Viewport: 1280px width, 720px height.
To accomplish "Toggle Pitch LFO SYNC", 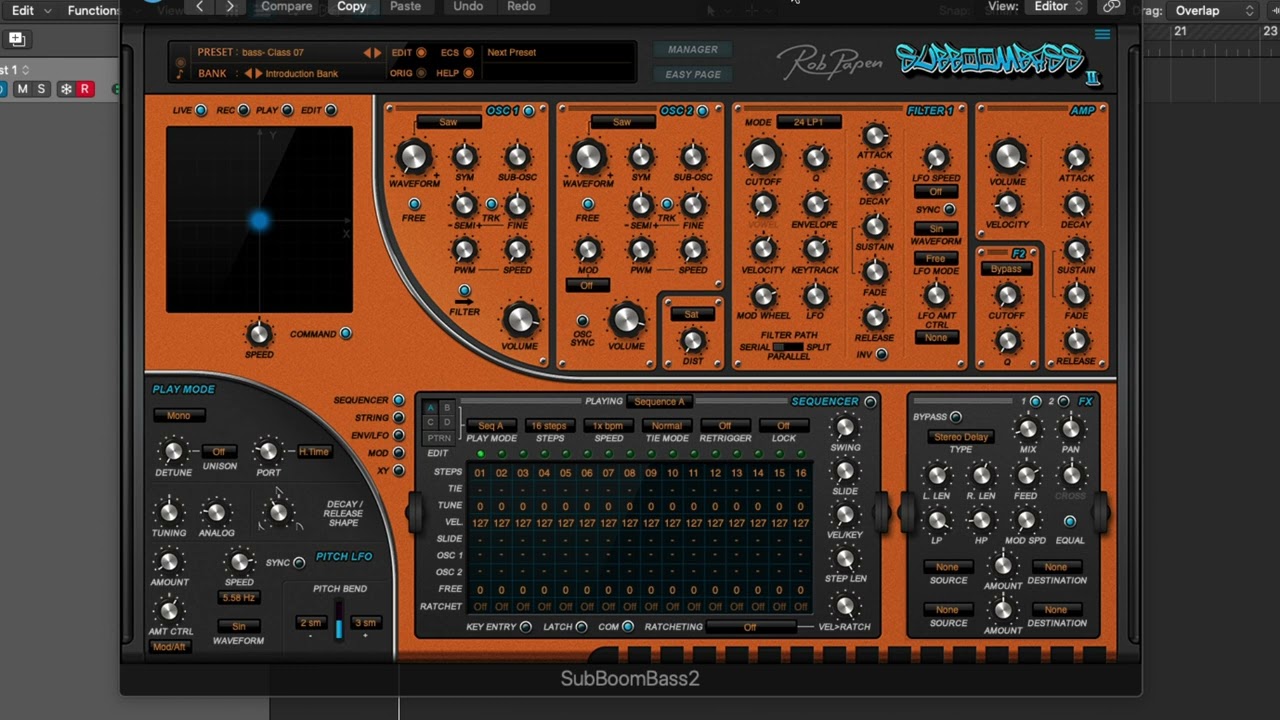I will (x=299, y=563).
